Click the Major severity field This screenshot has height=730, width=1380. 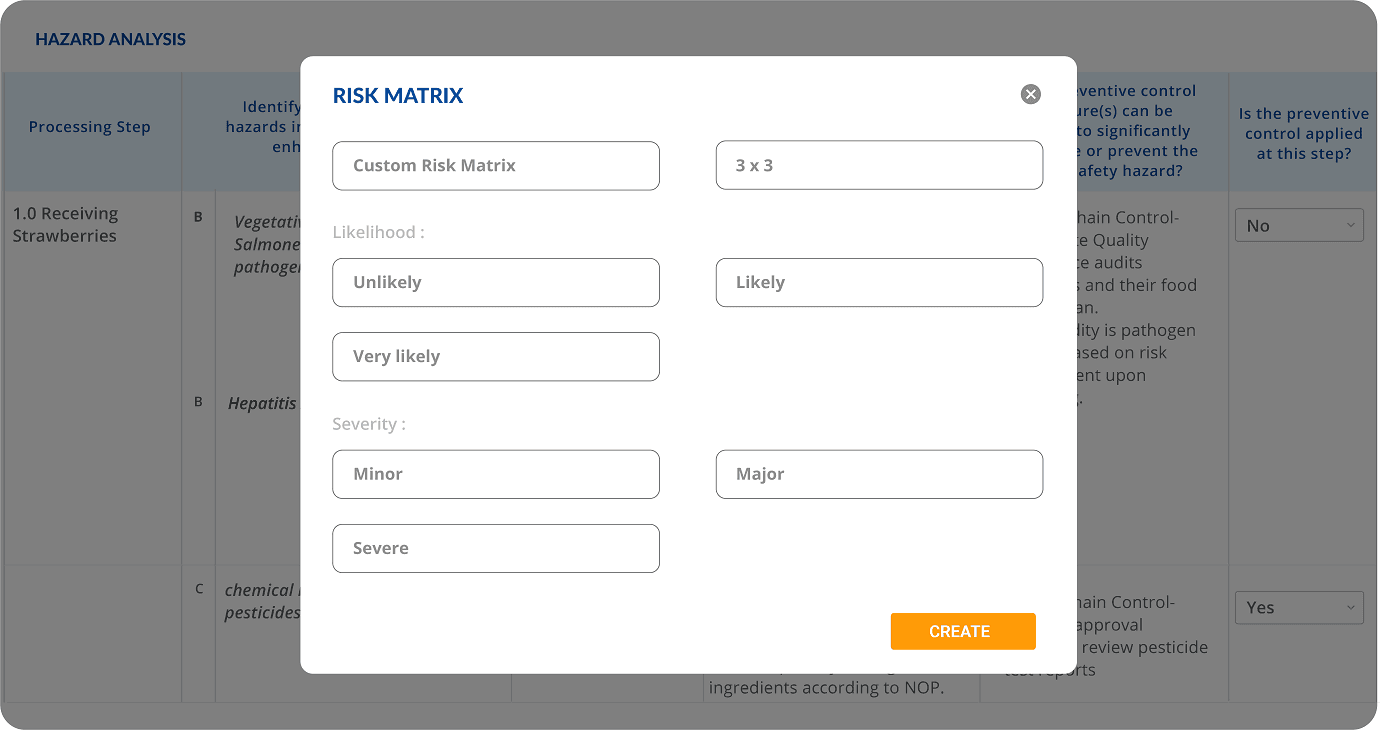[x=878, y=475]
